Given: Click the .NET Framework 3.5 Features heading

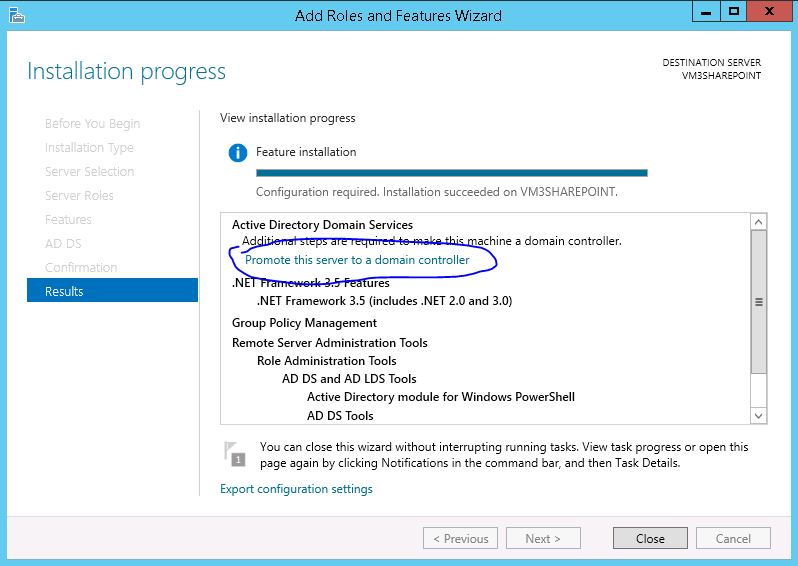Looking at the screenshot, I should coord(310,282).
